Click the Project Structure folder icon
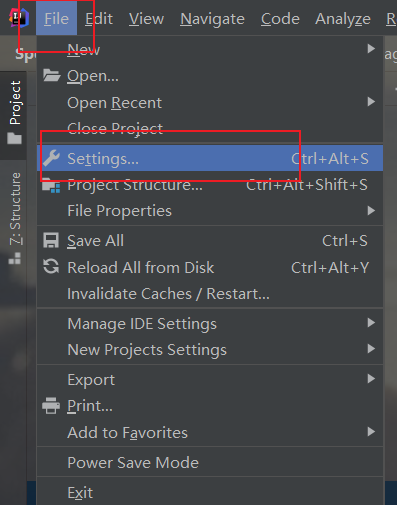This screenshot has height=505, width=397. click(51, 185)
